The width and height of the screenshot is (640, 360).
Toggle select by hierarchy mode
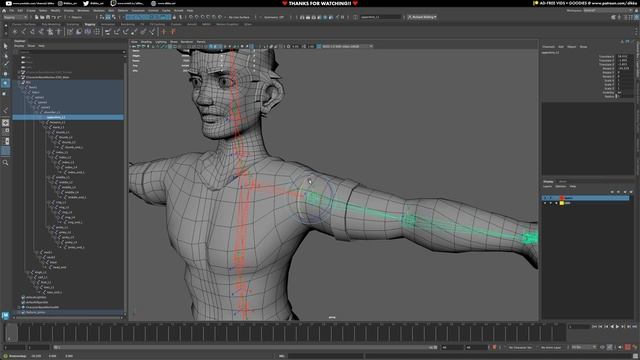tap(102, 17)
